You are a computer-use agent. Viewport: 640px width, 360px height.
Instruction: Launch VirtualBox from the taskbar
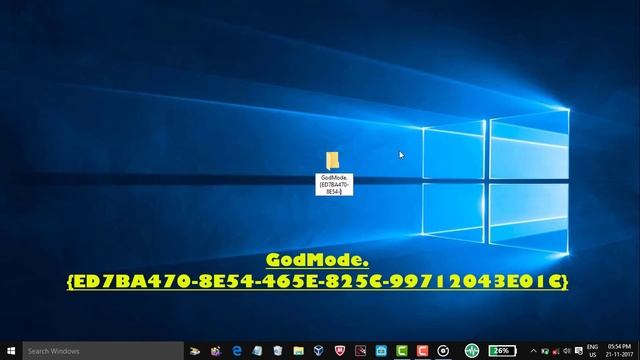click(319, 351)
